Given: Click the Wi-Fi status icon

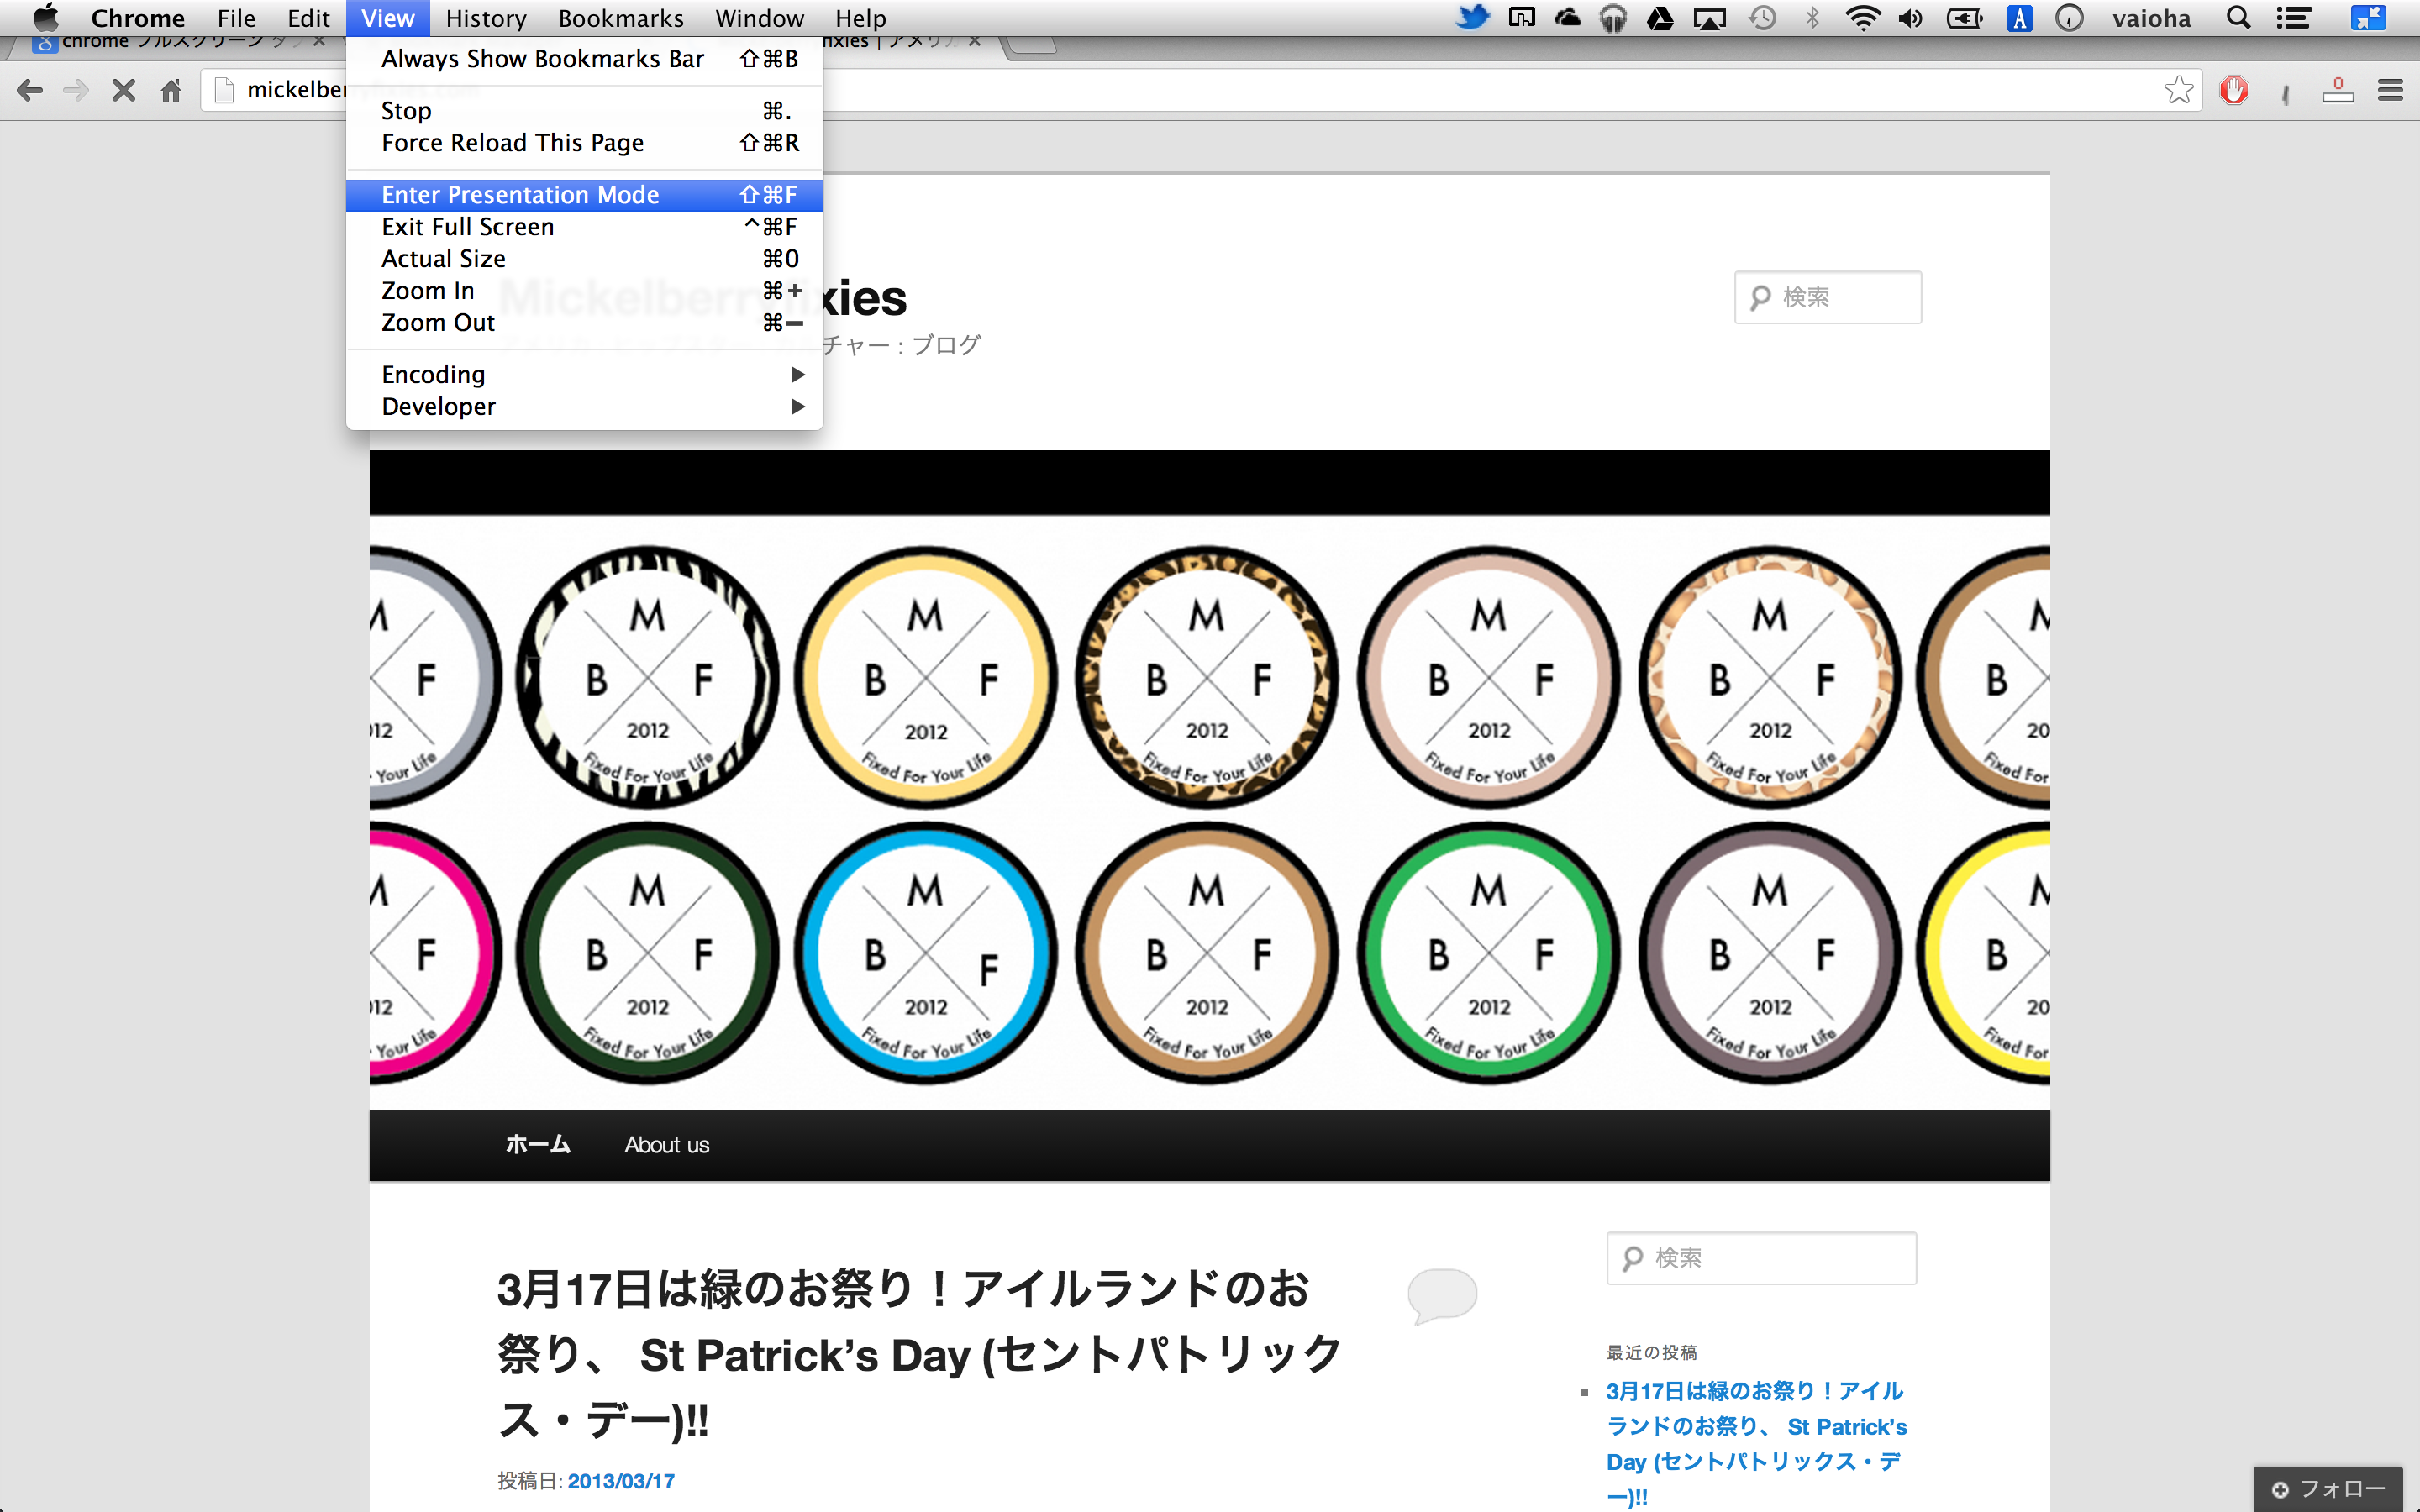Looking at the screenshot, I should point(1862,18).
